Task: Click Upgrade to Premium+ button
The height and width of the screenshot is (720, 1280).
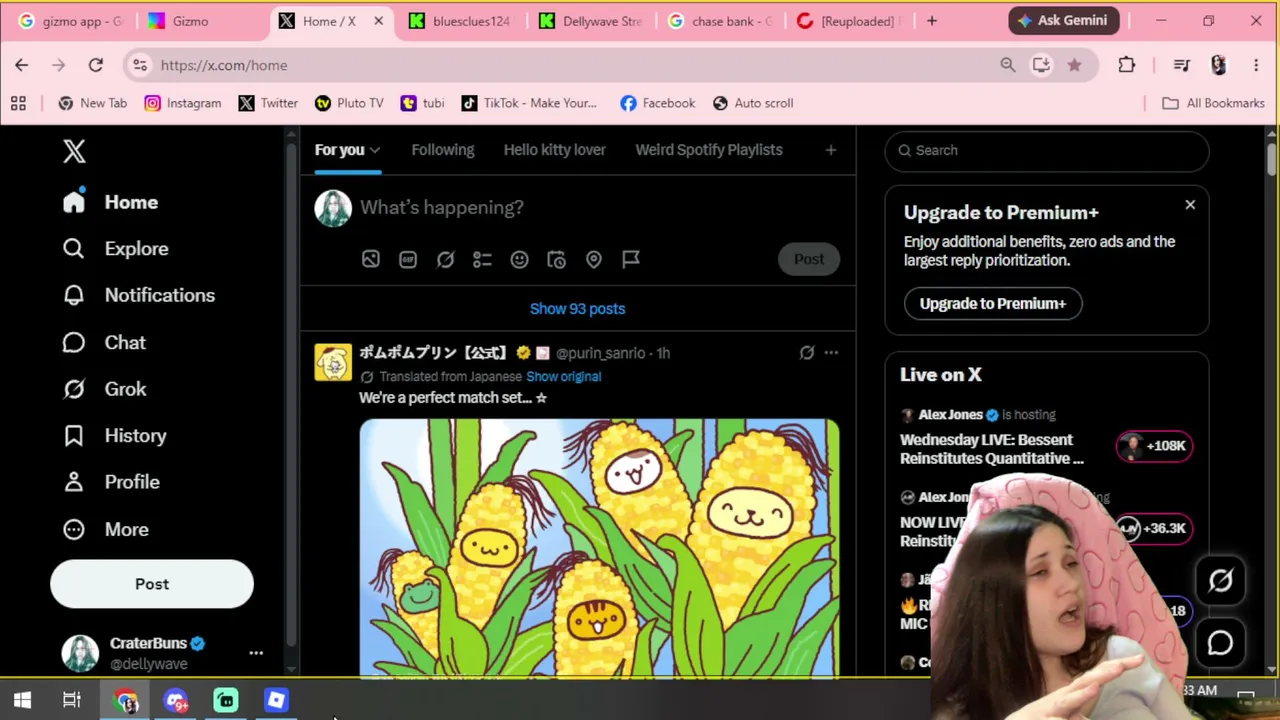Action: click(x=993, y=304)
